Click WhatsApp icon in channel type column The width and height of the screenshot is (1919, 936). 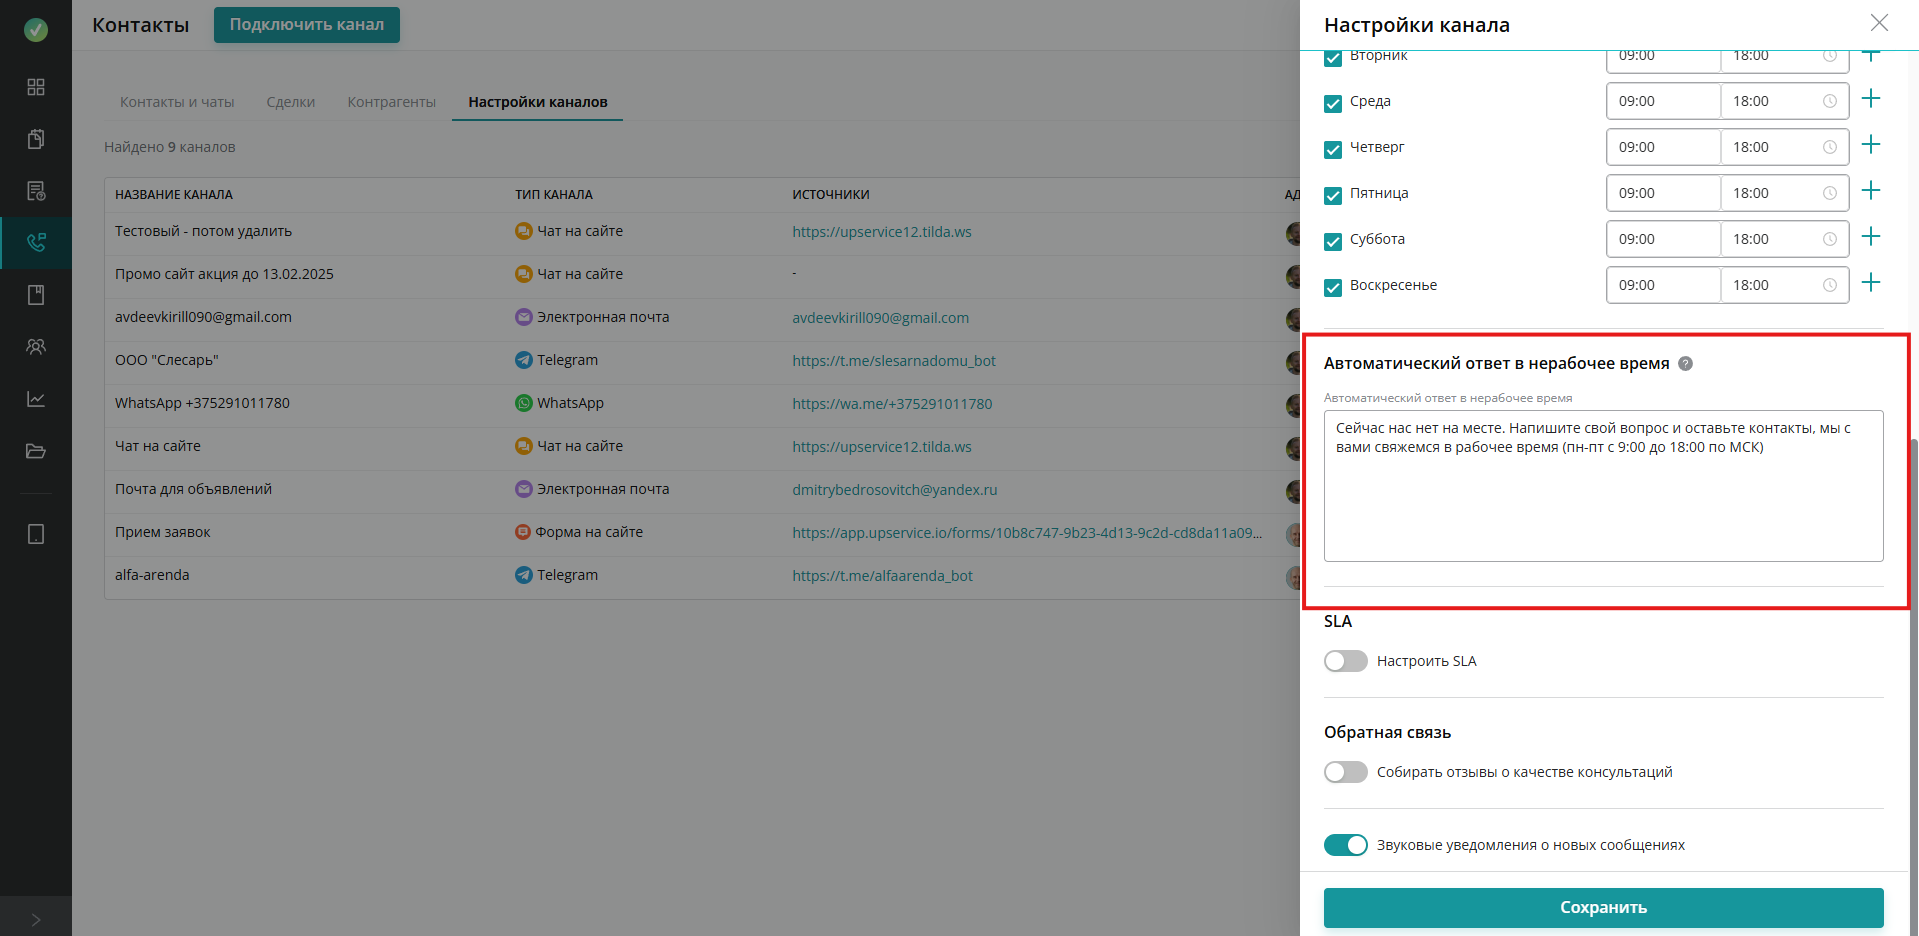click(523, 403)
